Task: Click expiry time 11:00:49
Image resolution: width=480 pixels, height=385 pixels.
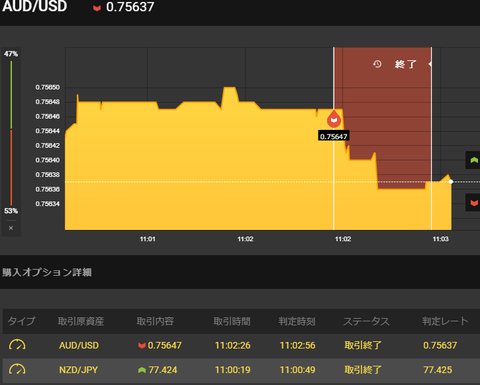Action: point(297,370)
